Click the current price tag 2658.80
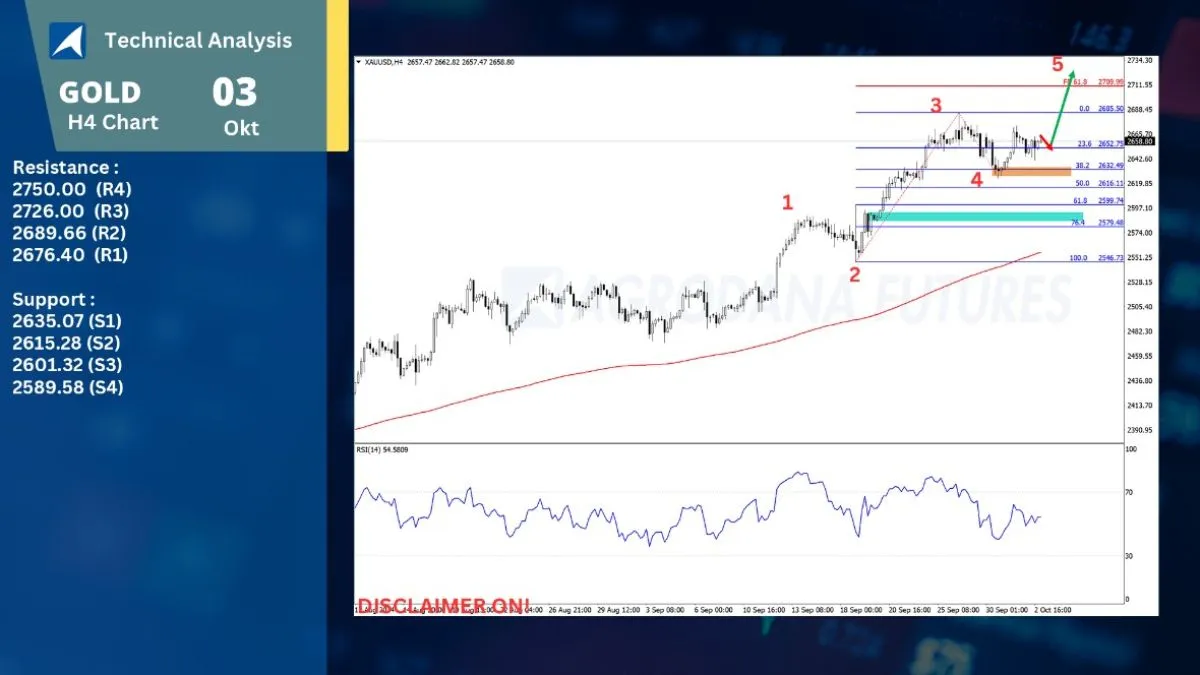 pyautogui.click(x=1140, y=142)
